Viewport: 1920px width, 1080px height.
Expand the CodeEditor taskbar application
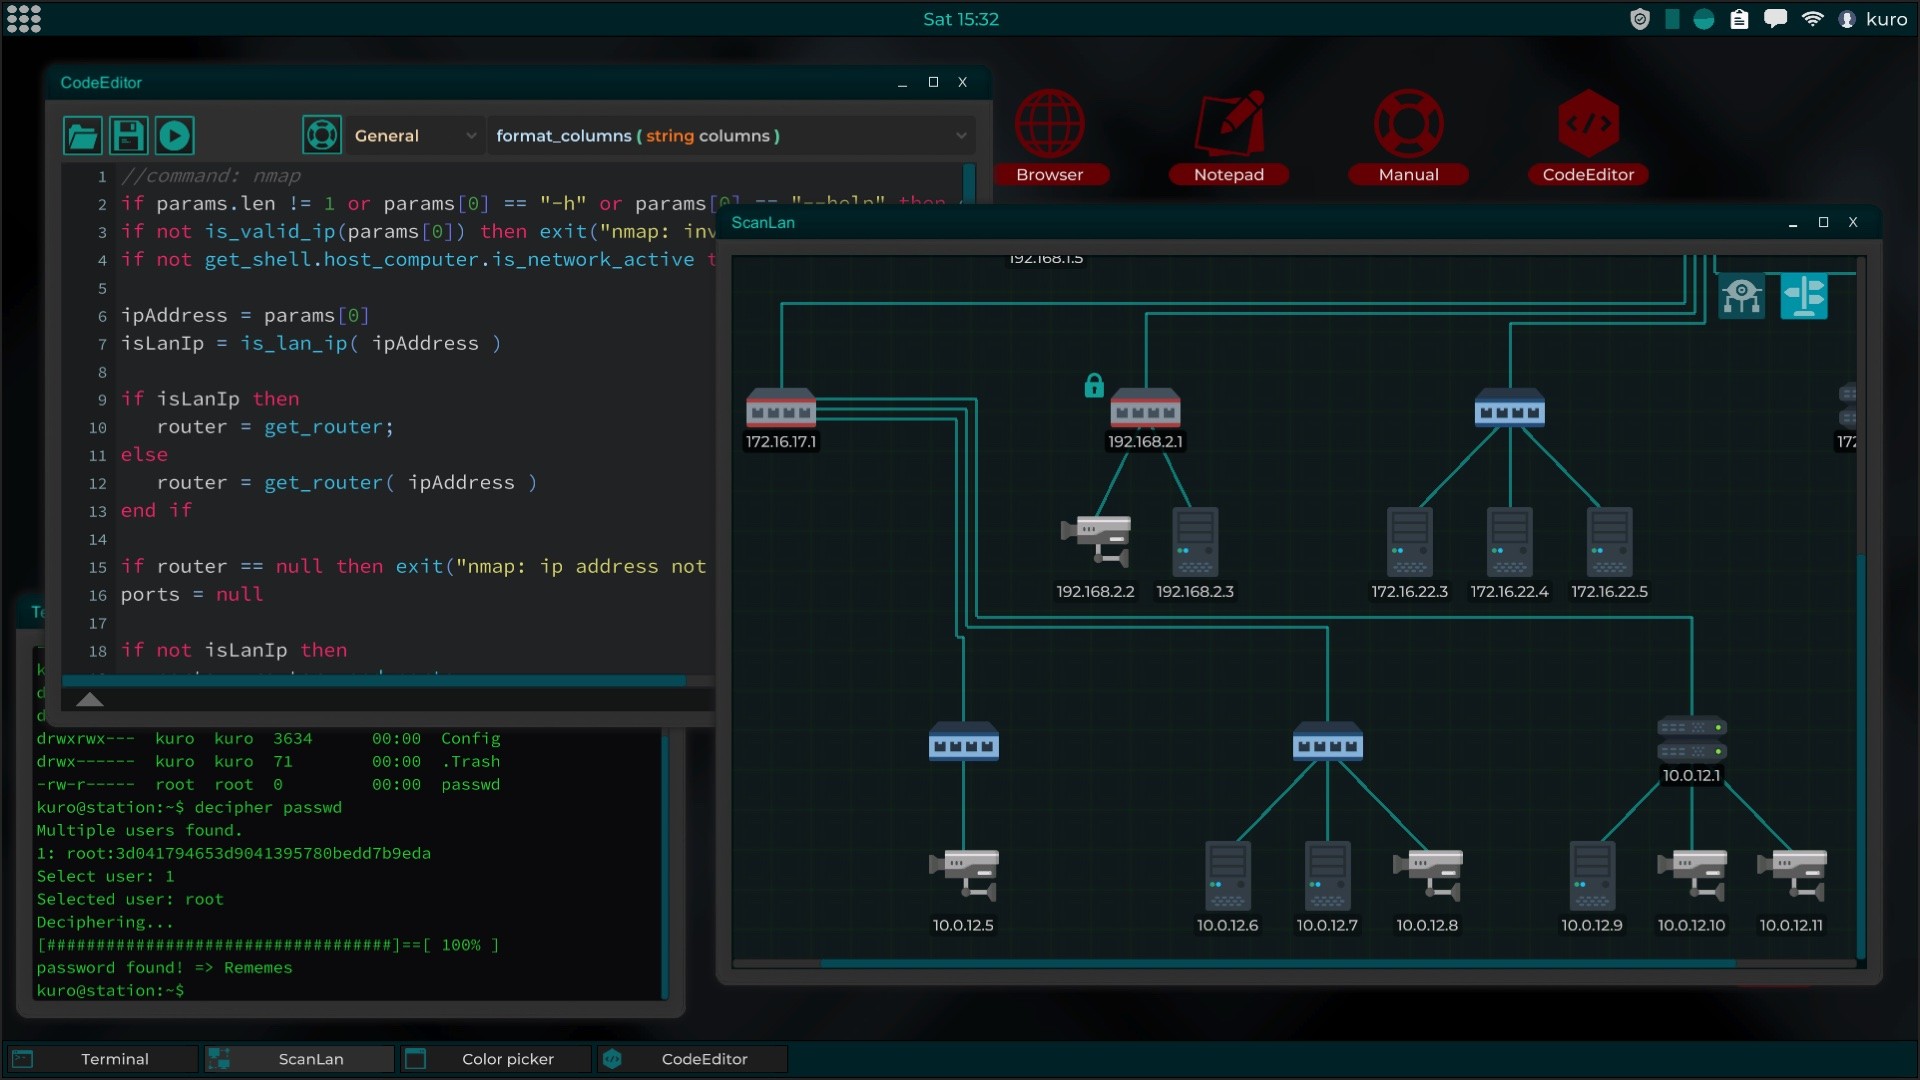coord(704,1058)
